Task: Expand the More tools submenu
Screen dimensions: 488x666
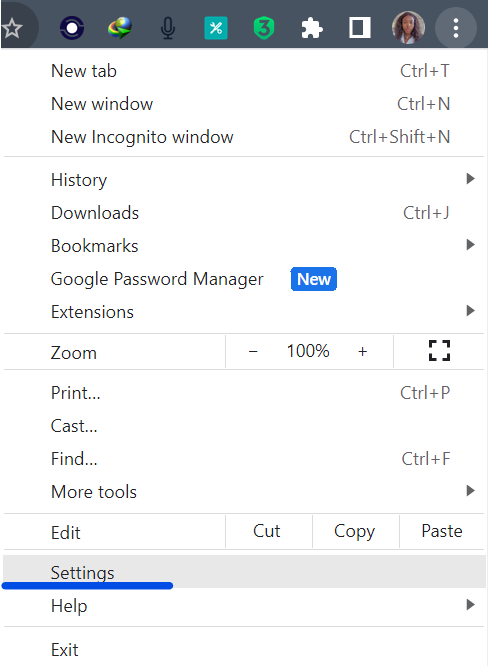Action: tap(244, 491)
